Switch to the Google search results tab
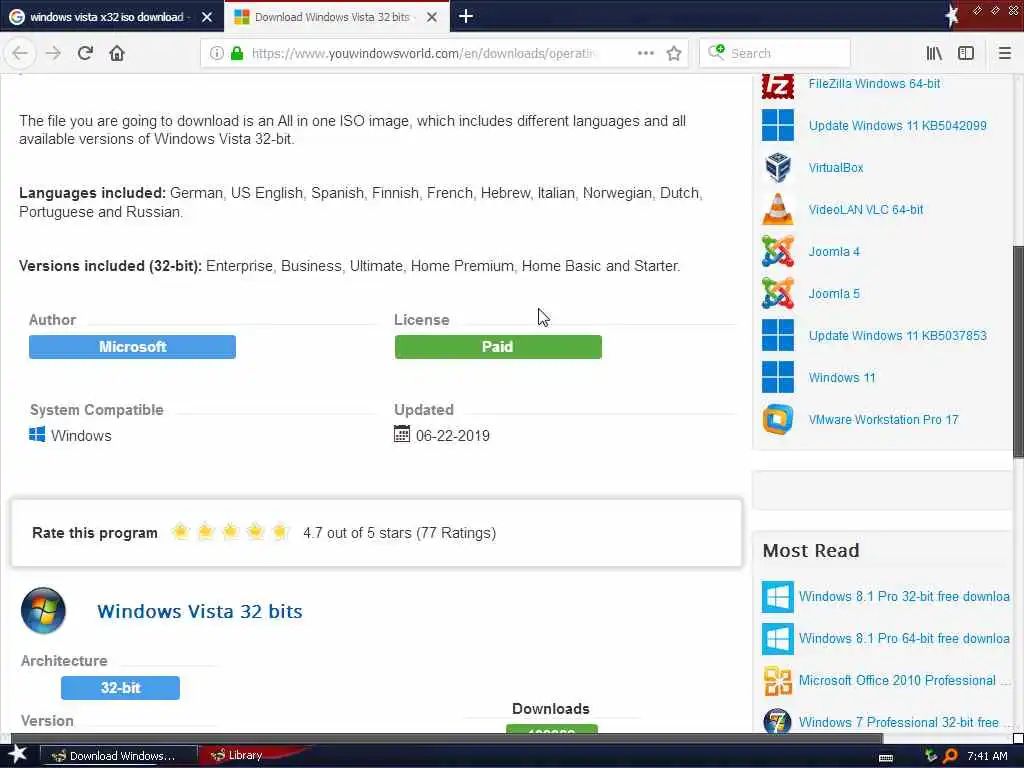1024x768 pixels. pos(106,17)
